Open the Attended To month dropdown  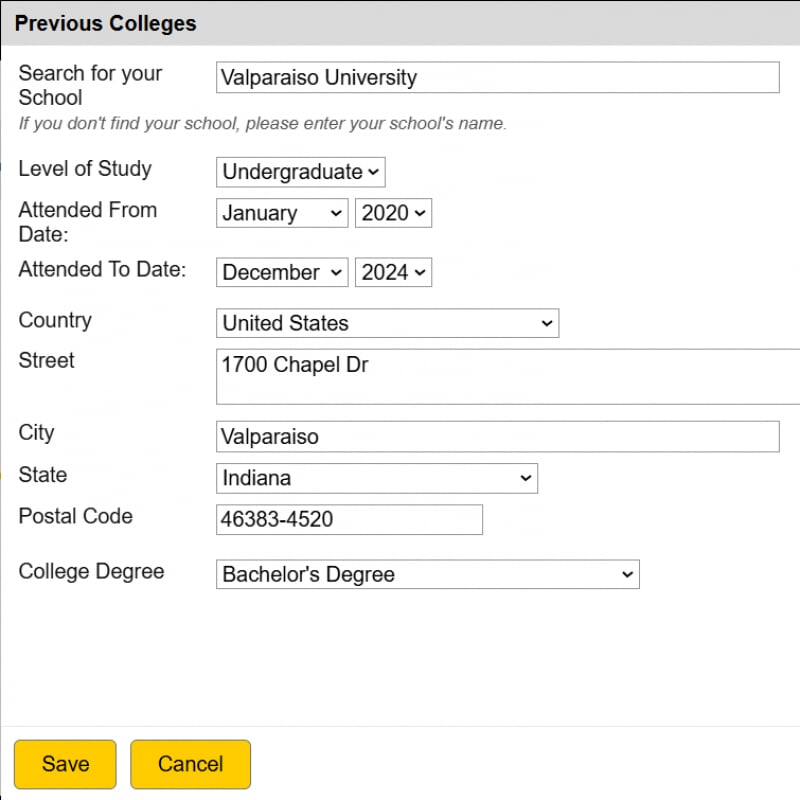pos(282,272)
